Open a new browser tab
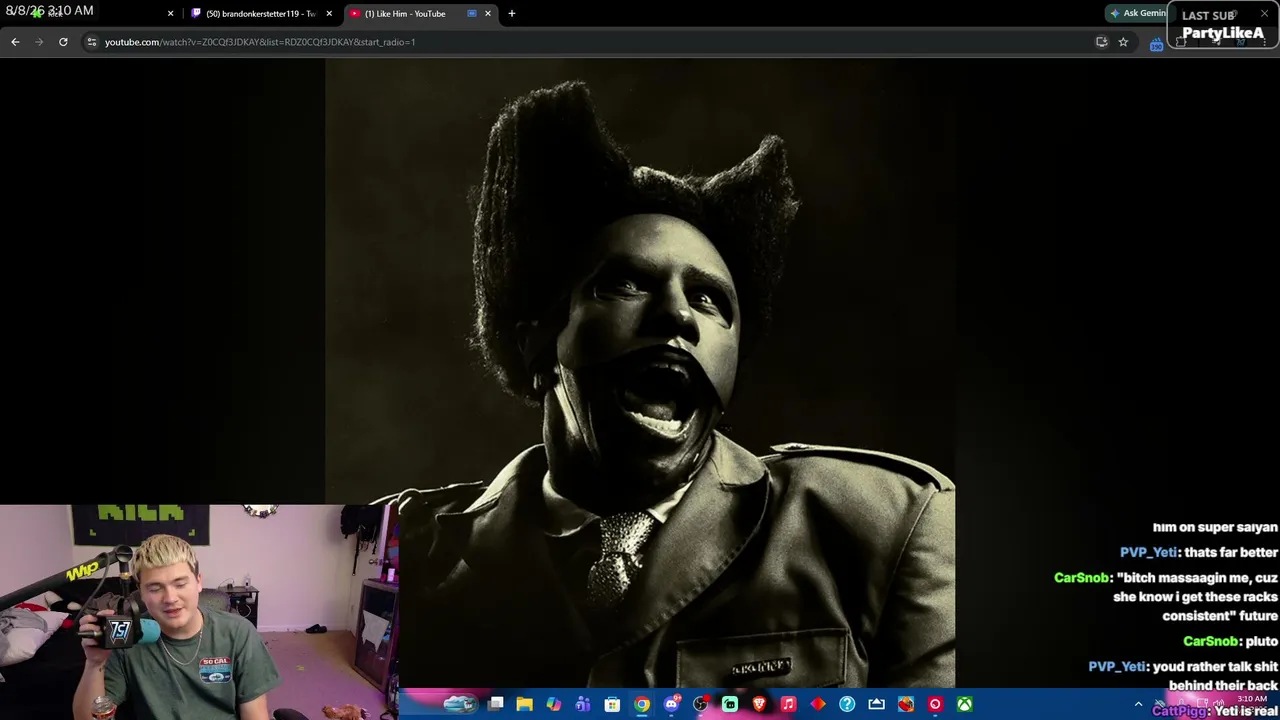Screen dimensions: 1280x720 coord(512,14)
